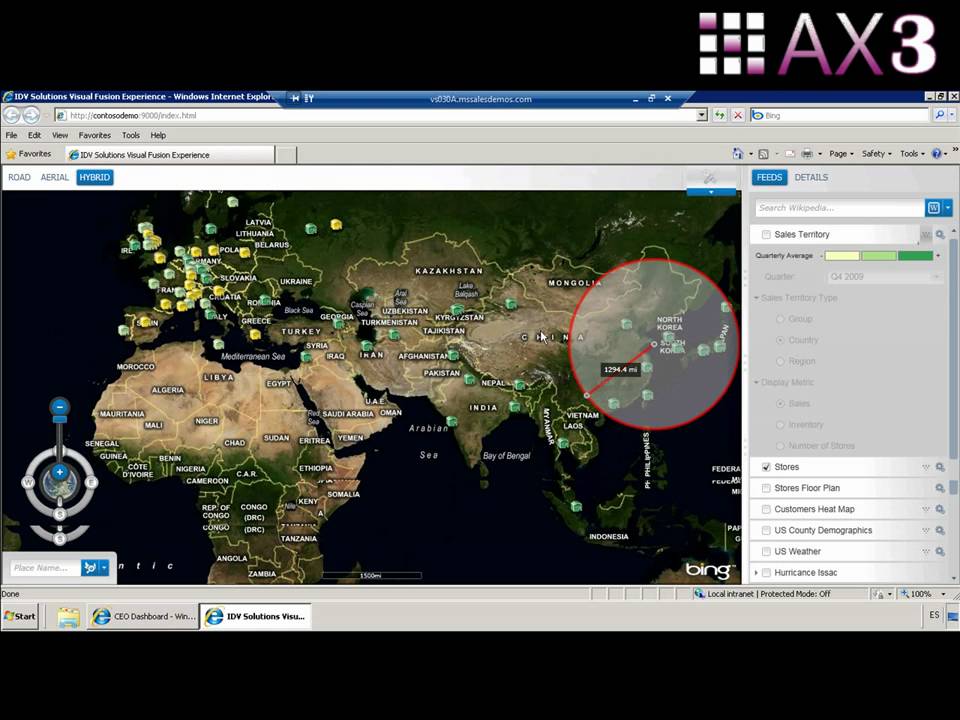Open Windows Explorer folder in taskbar
Image resolution: width=960 pixels, height=720 pixels.
(69, 617)
